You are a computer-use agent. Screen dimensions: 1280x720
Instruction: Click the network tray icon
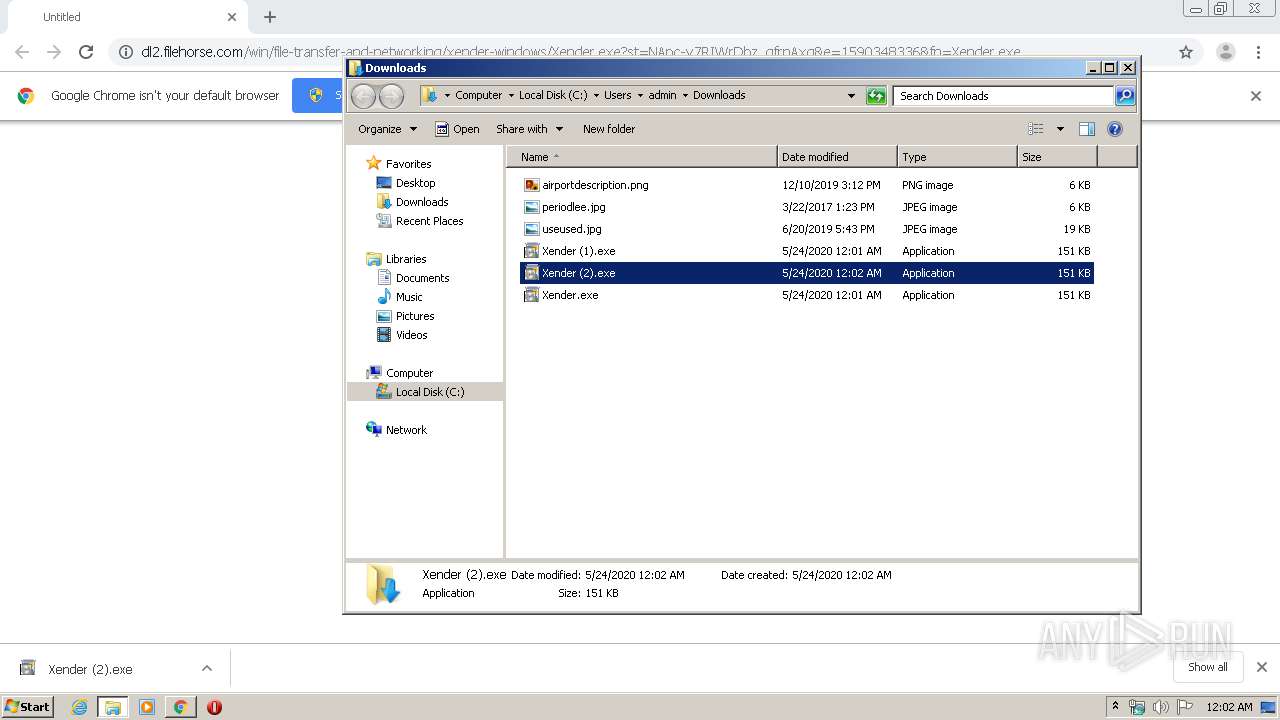pyautogui.click(x=1137, y=707)
